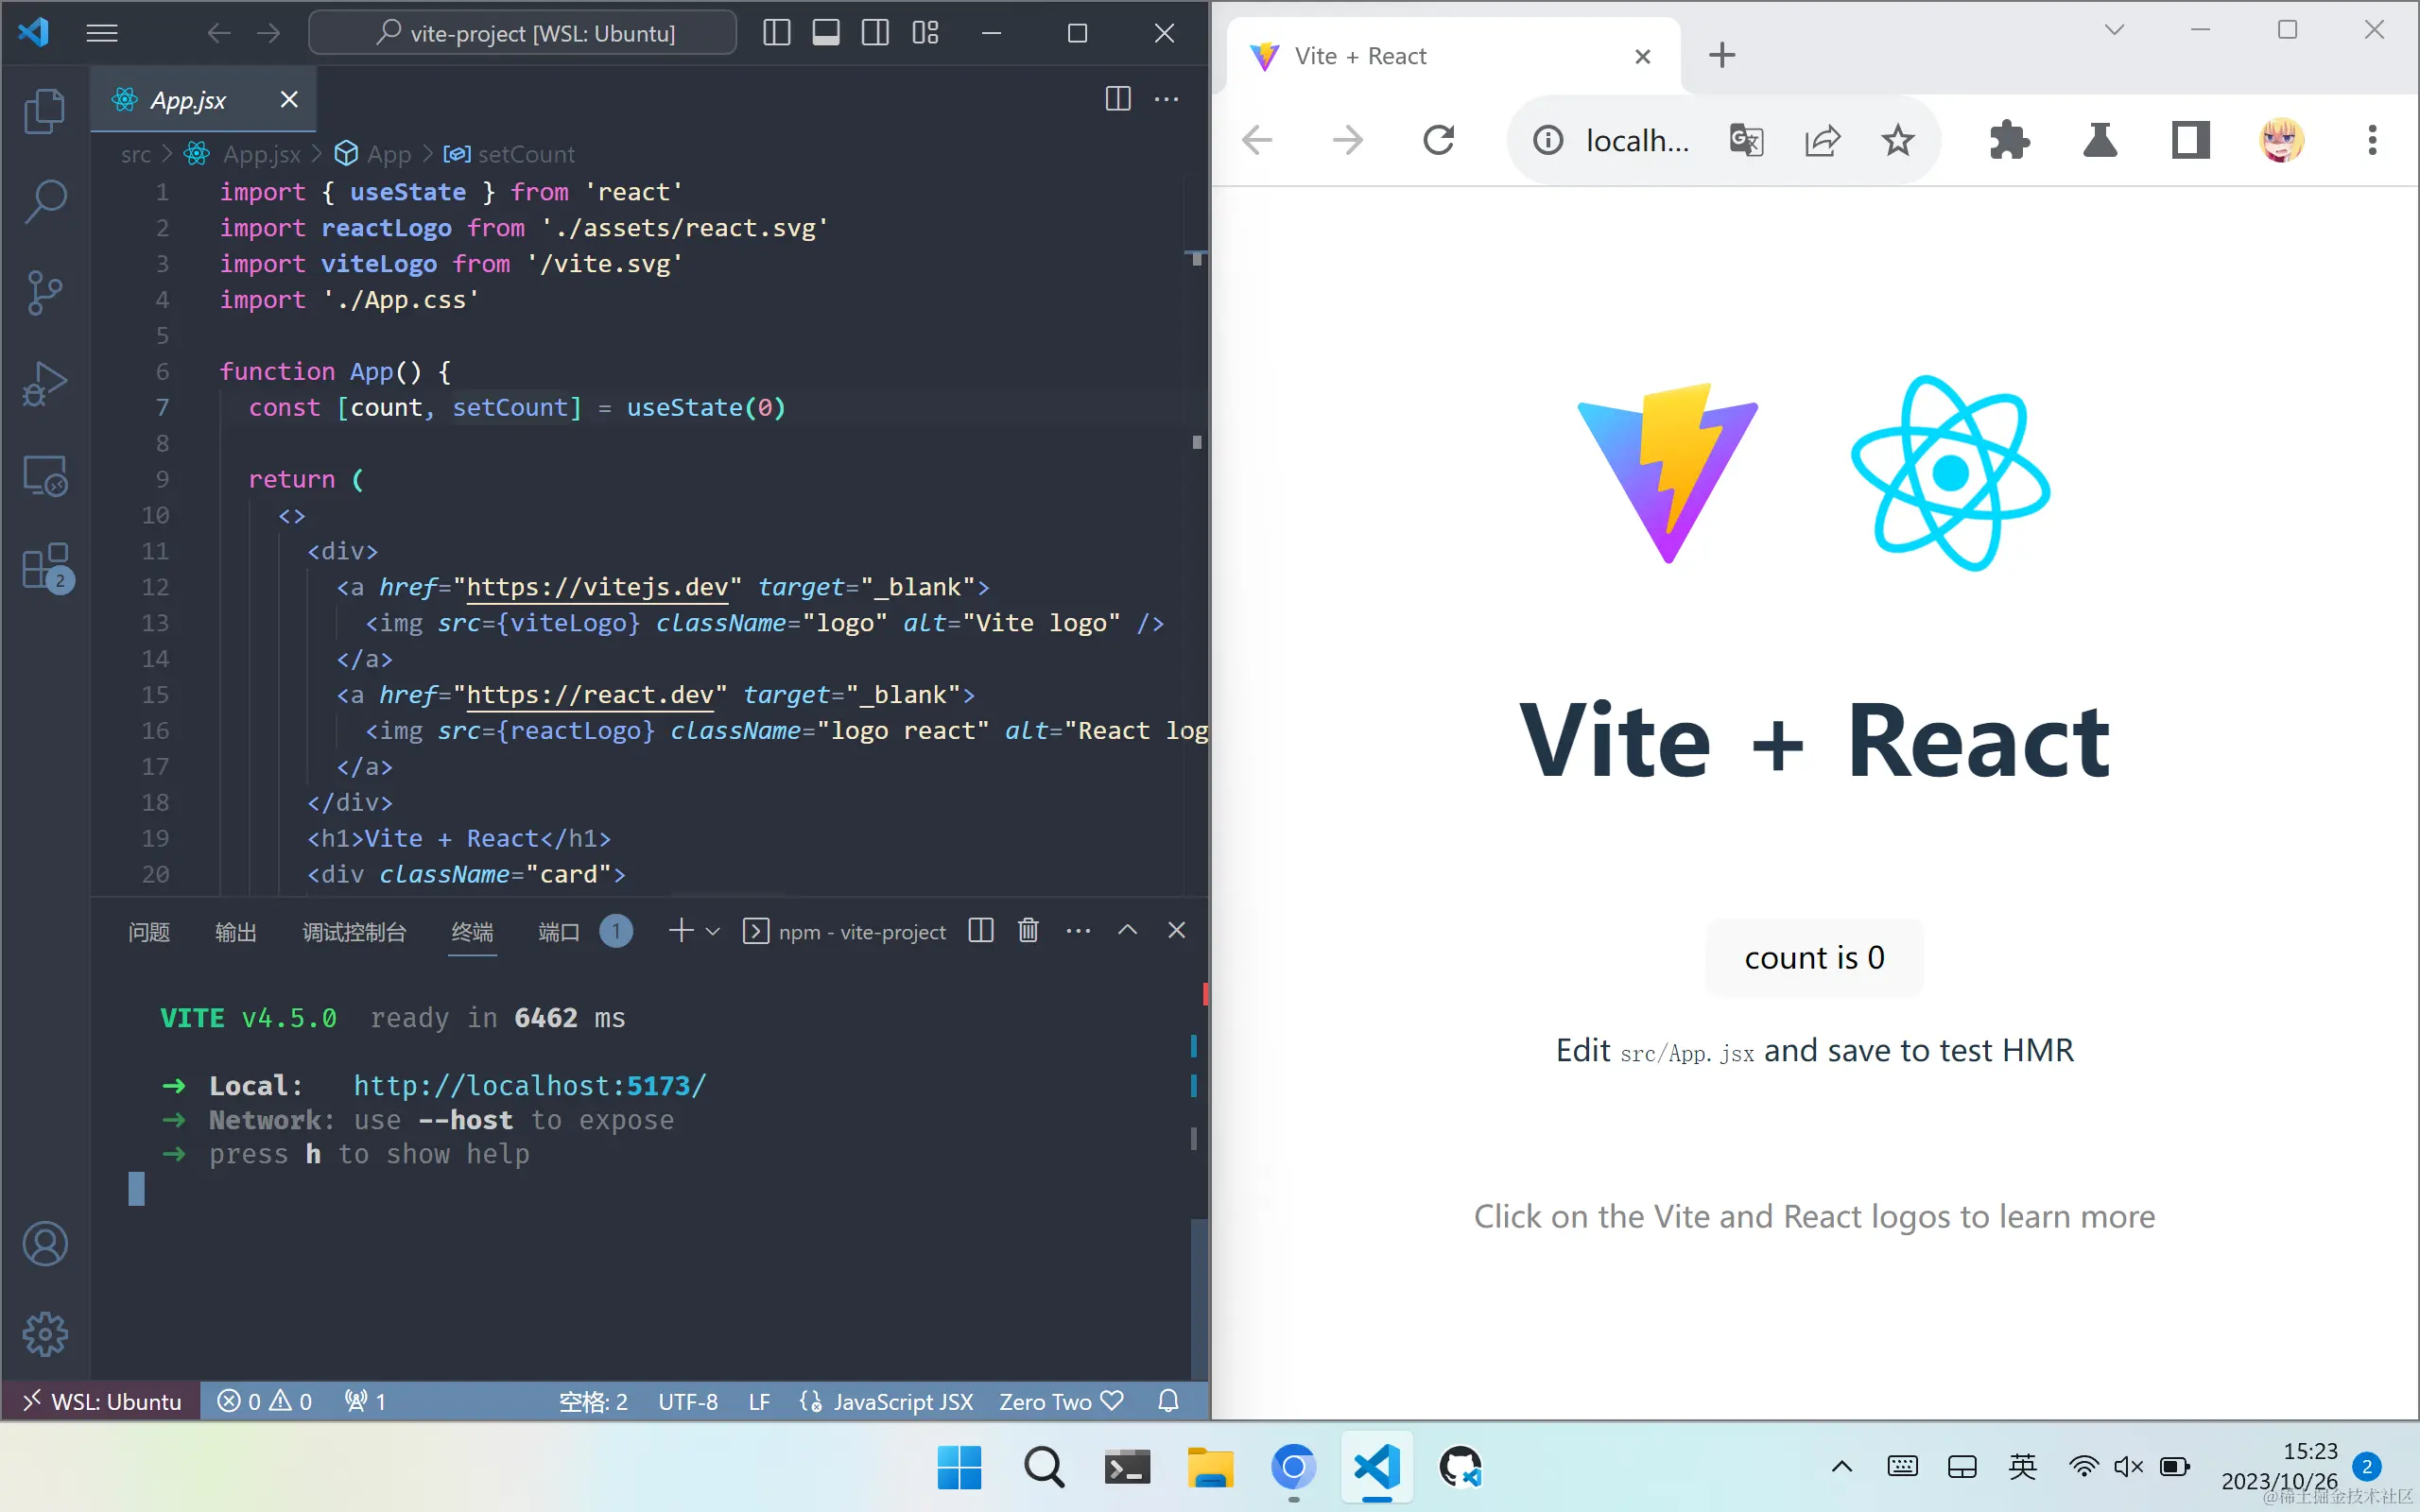Kill the terminal with the trash icon
The image size is (2420, 1512).
[1028, 930]
